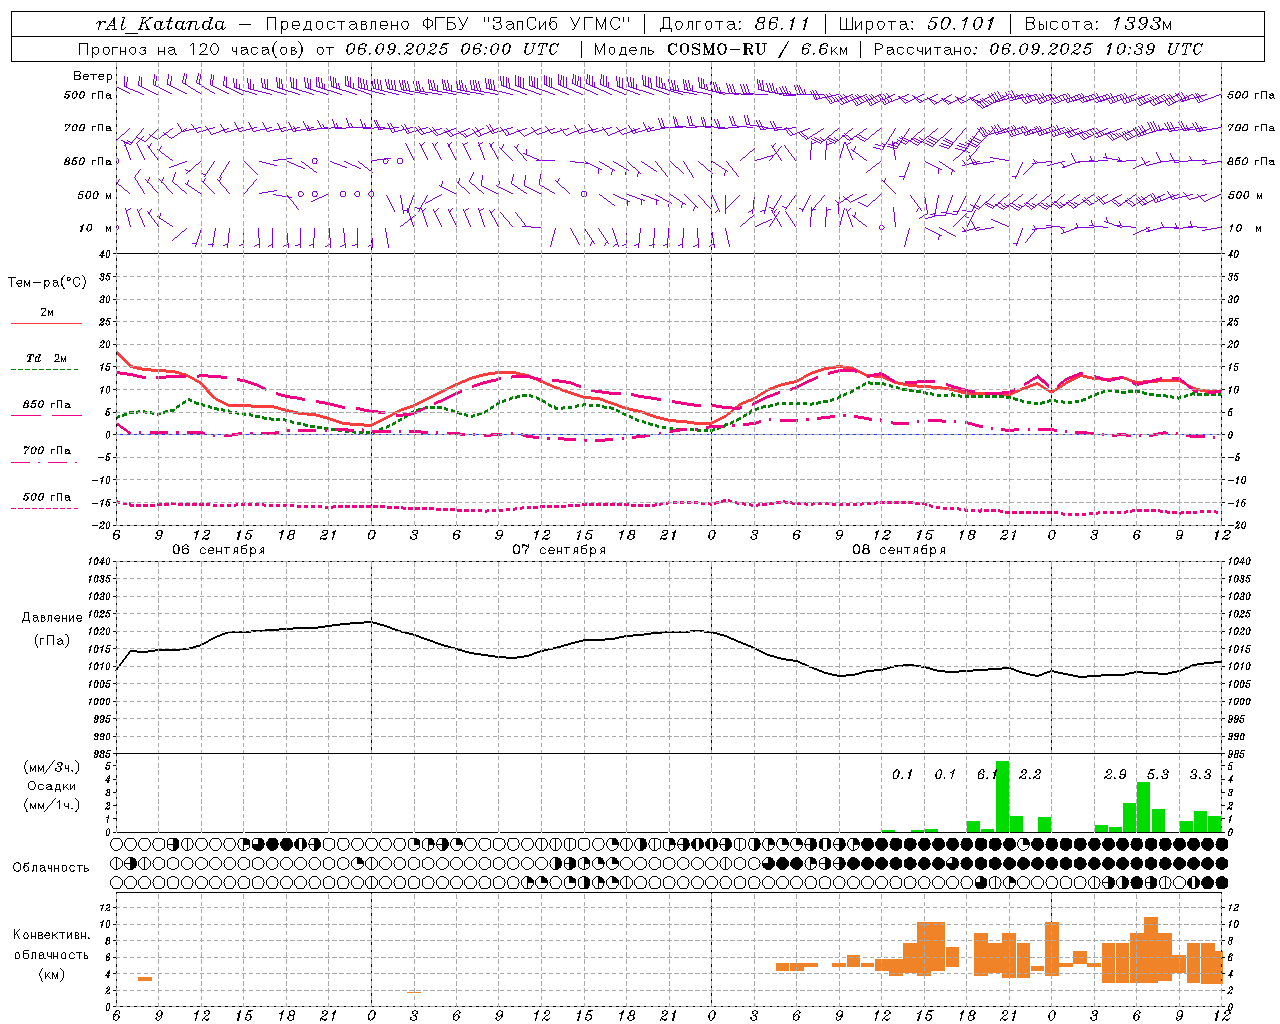Click the Конвективн. convective cloud label
Screen dimensions: 1280x1024
(x=52, y=935)
